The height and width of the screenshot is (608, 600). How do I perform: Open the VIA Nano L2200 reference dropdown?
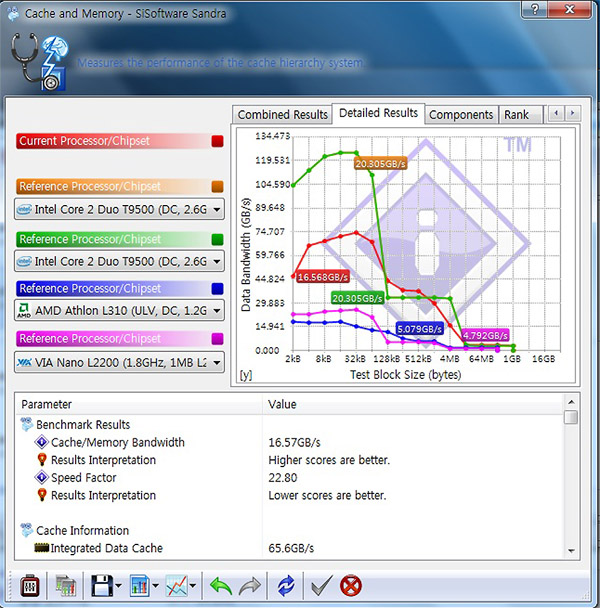[x=119, y=363]
